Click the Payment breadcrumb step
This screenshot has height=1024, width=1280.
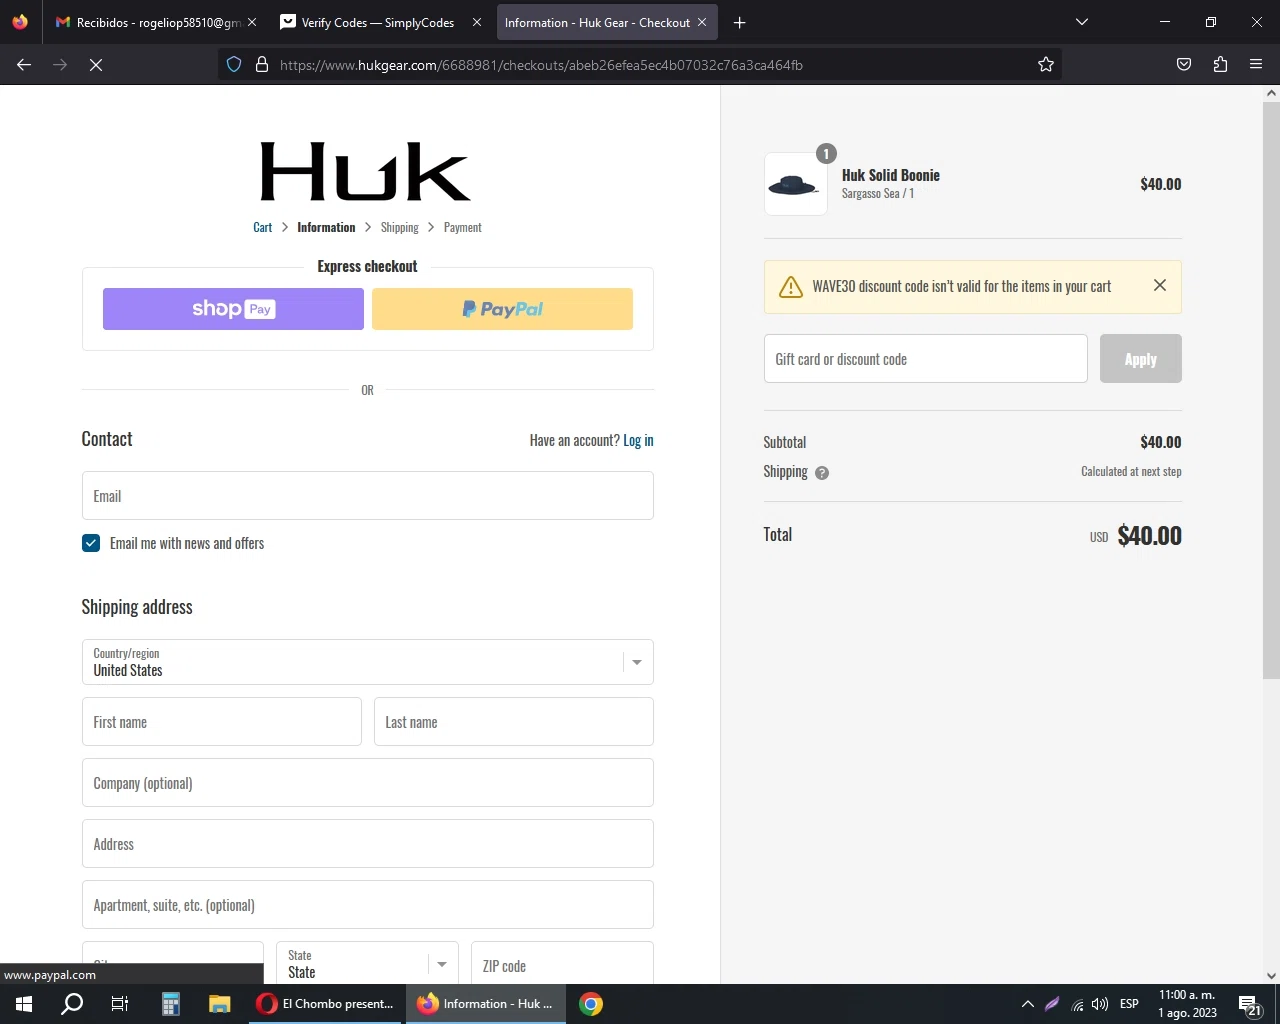coord(463,228)
